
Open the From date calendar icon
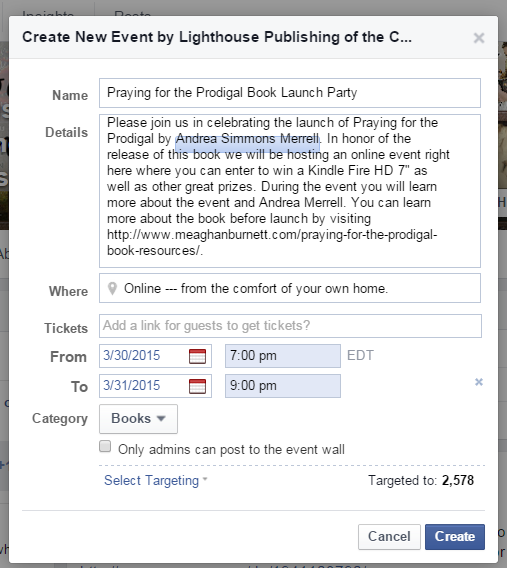[197, 356]
